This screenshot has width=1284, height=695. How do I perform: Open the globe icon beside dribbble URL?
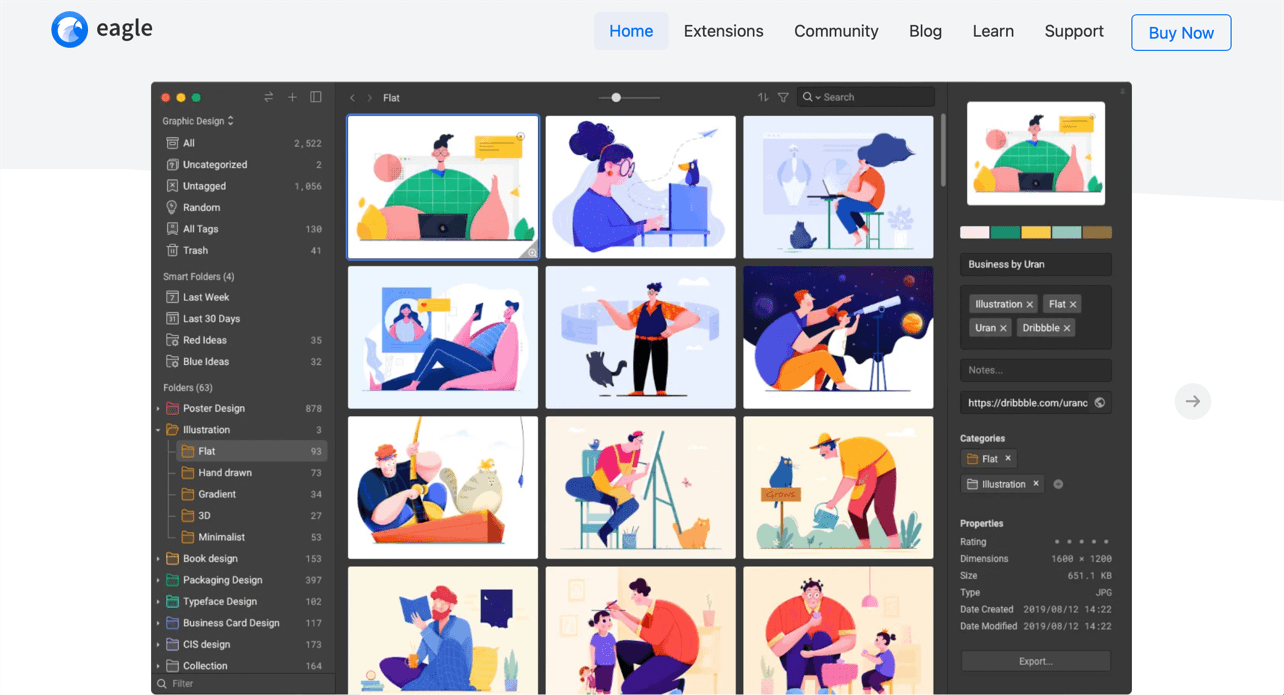coord(1100,403)
